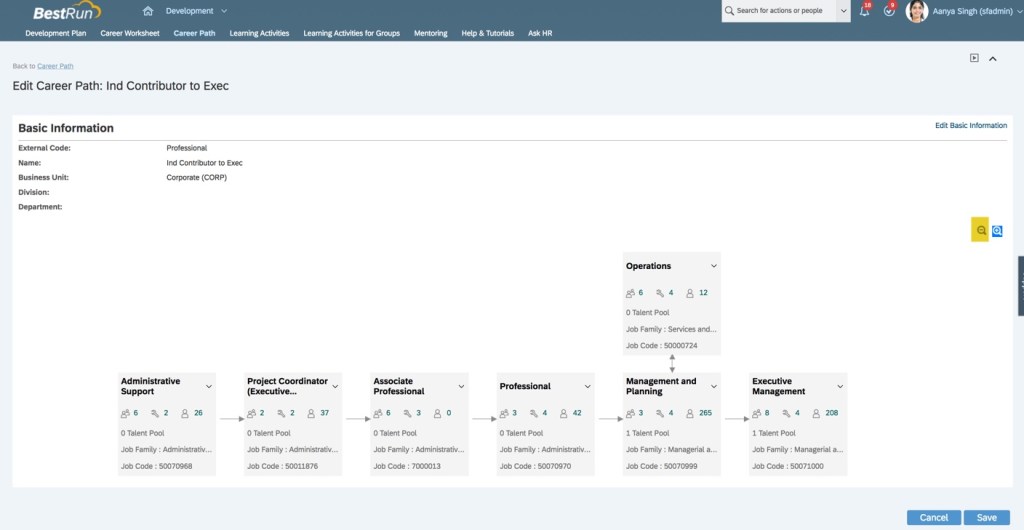Click the Save button

986,517
